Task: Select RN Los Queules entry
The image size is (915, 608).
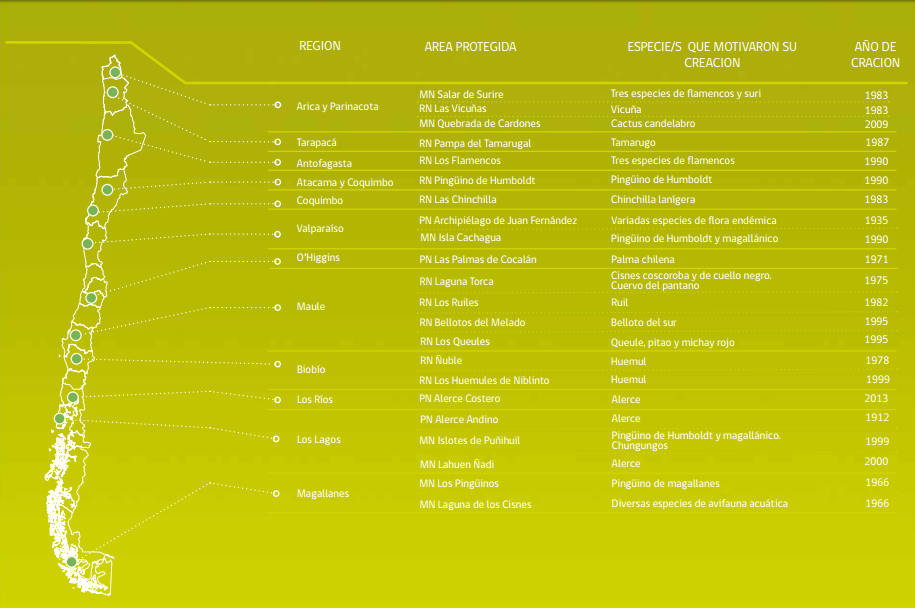Action: pyautogui.click(x=455, y=341)
